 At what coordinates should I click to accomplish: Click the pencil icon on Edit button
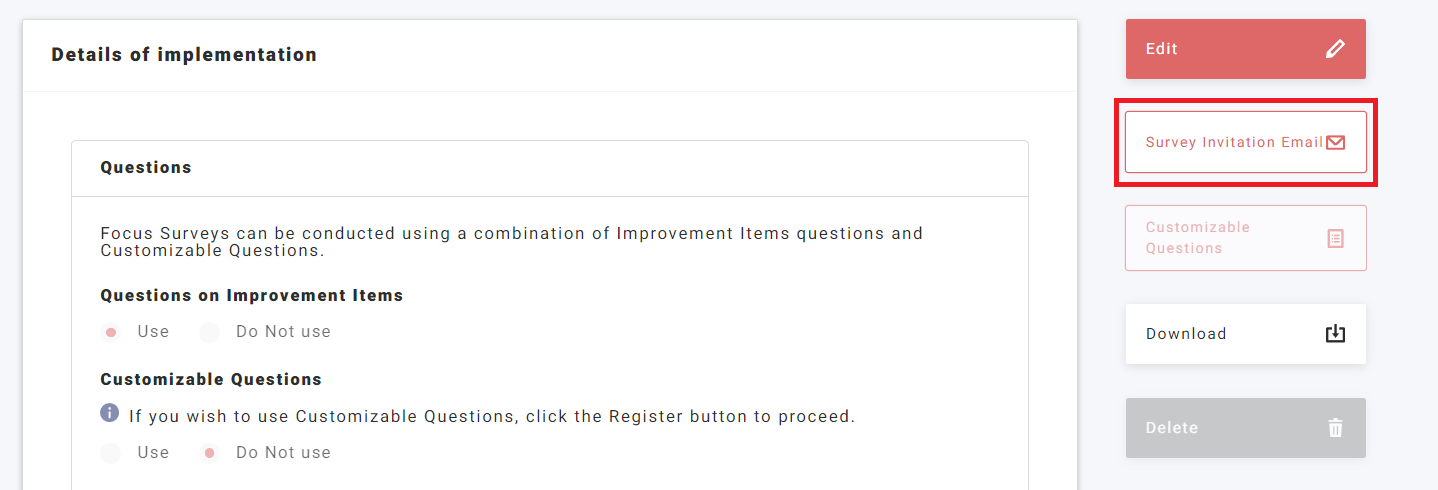pos(1335,49)
